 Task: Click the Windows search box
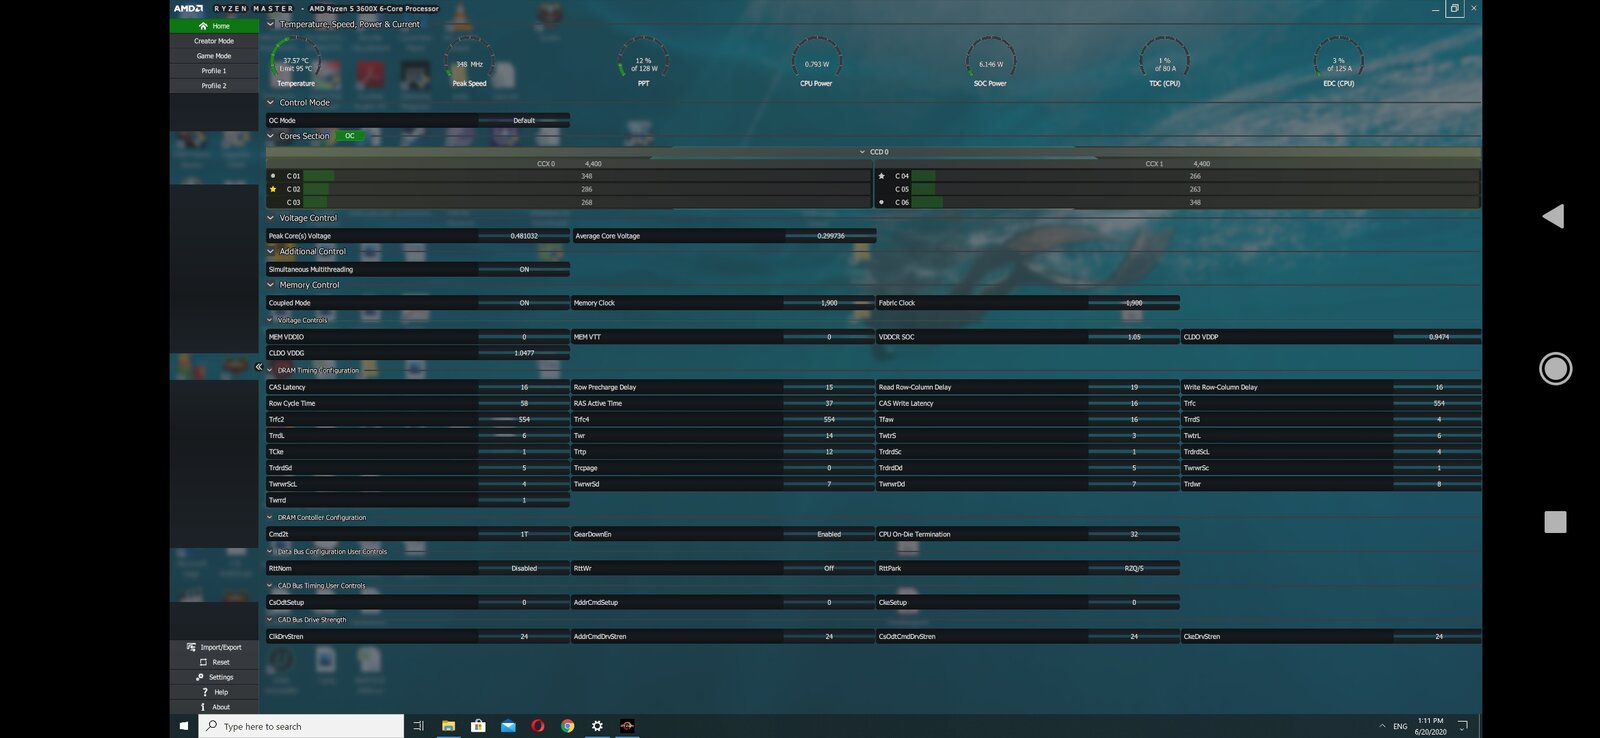pos(301,726)
